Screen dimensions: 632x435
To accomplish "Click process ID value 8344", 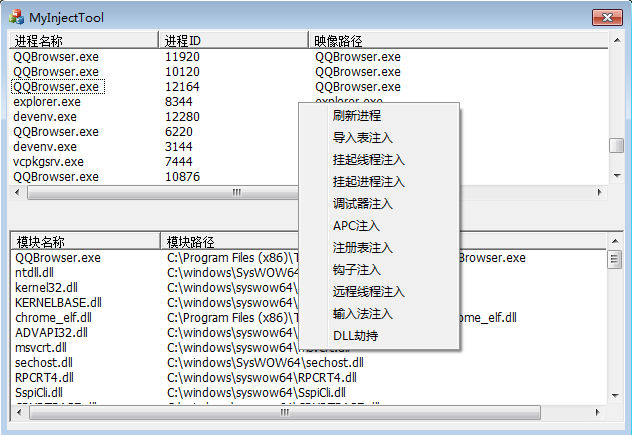I will pos(179,102).
